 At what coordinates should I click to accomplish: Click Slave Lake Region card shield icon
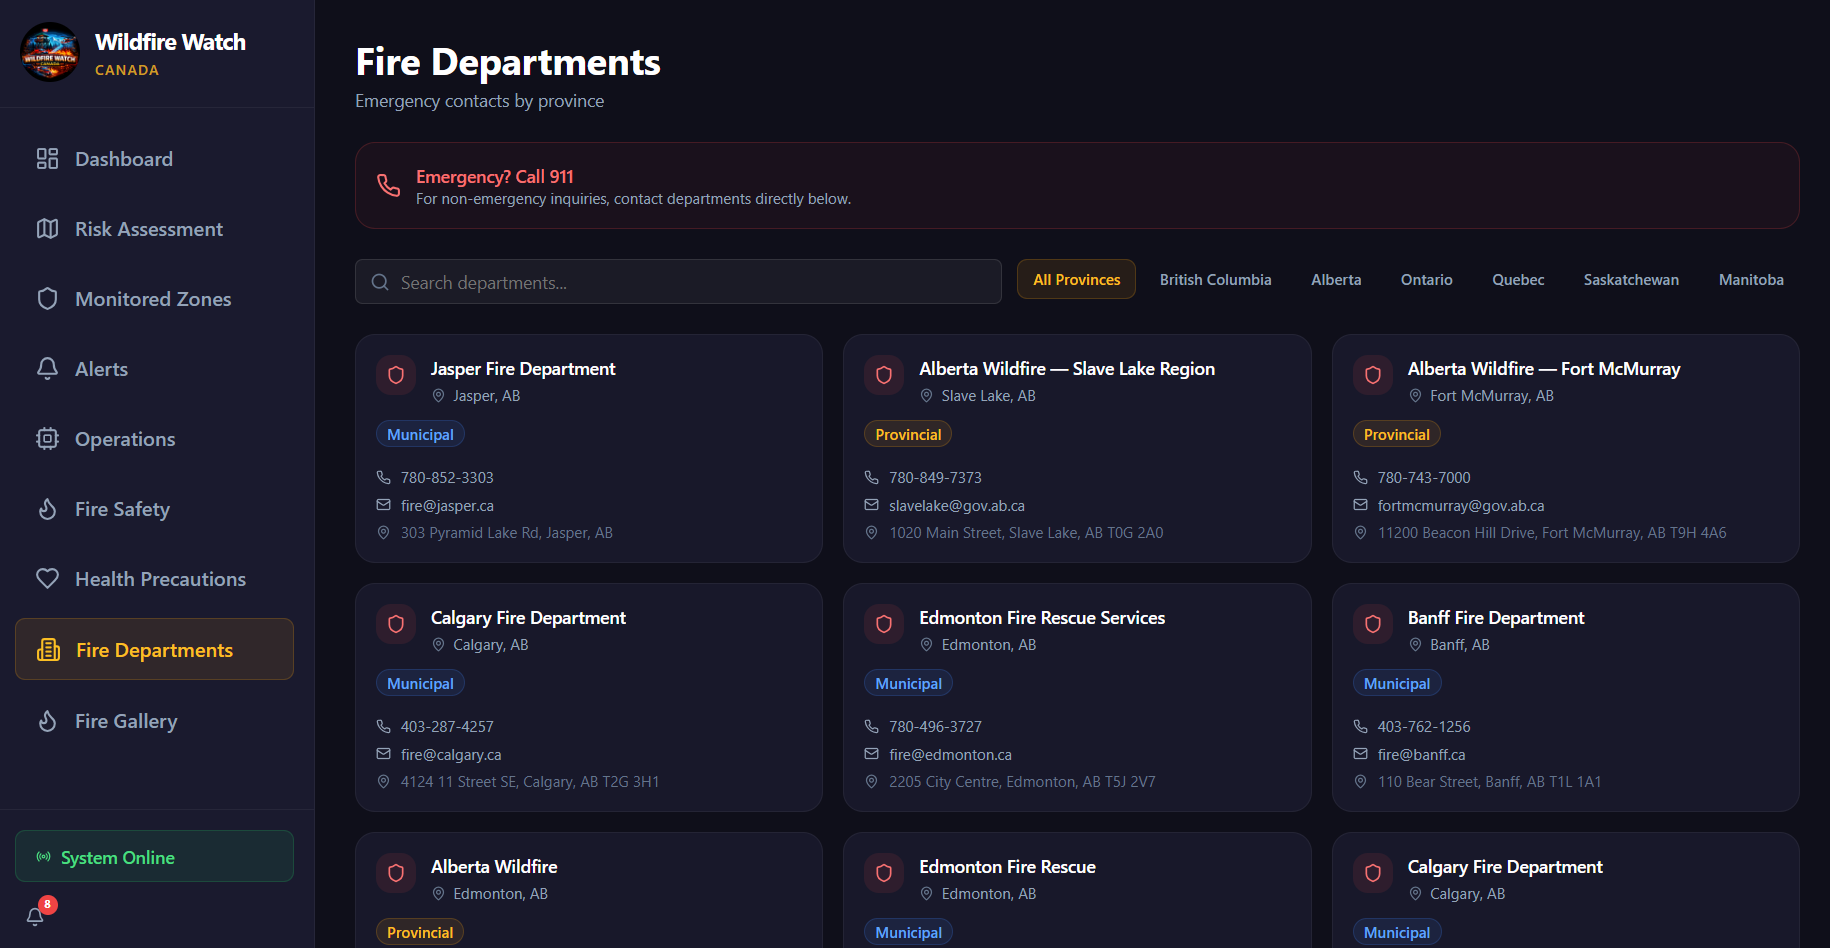884,375
